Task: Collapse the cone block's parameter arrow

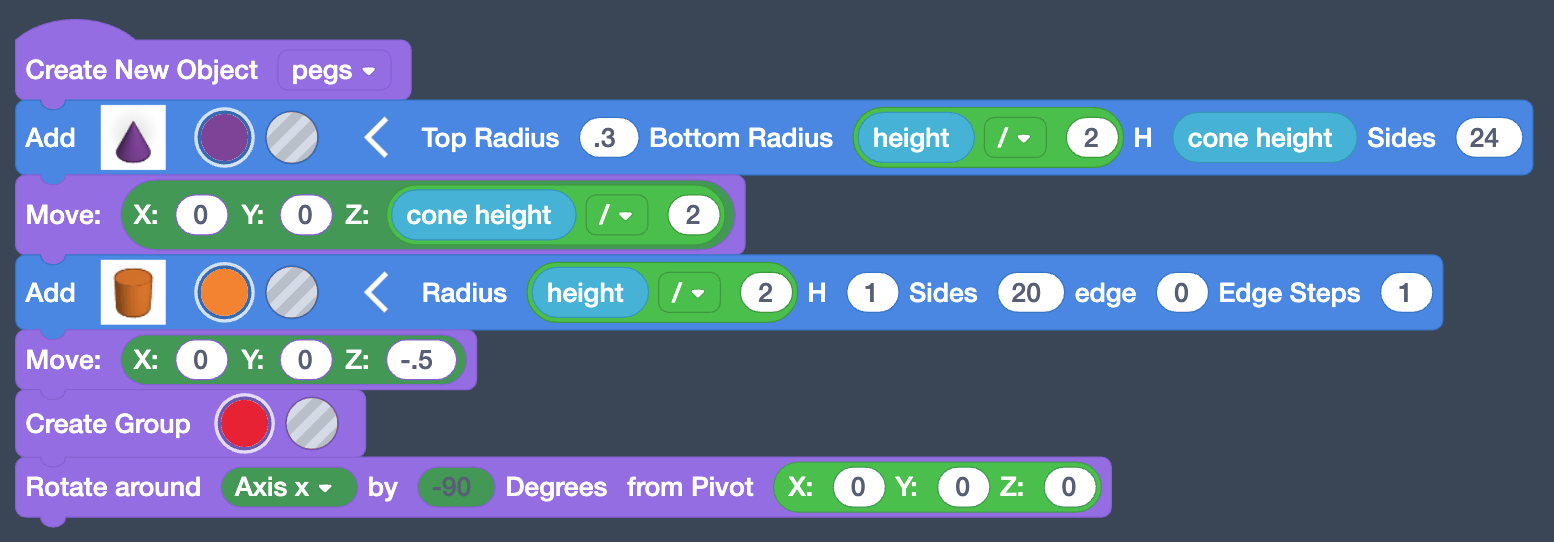Action: (376, 138)
